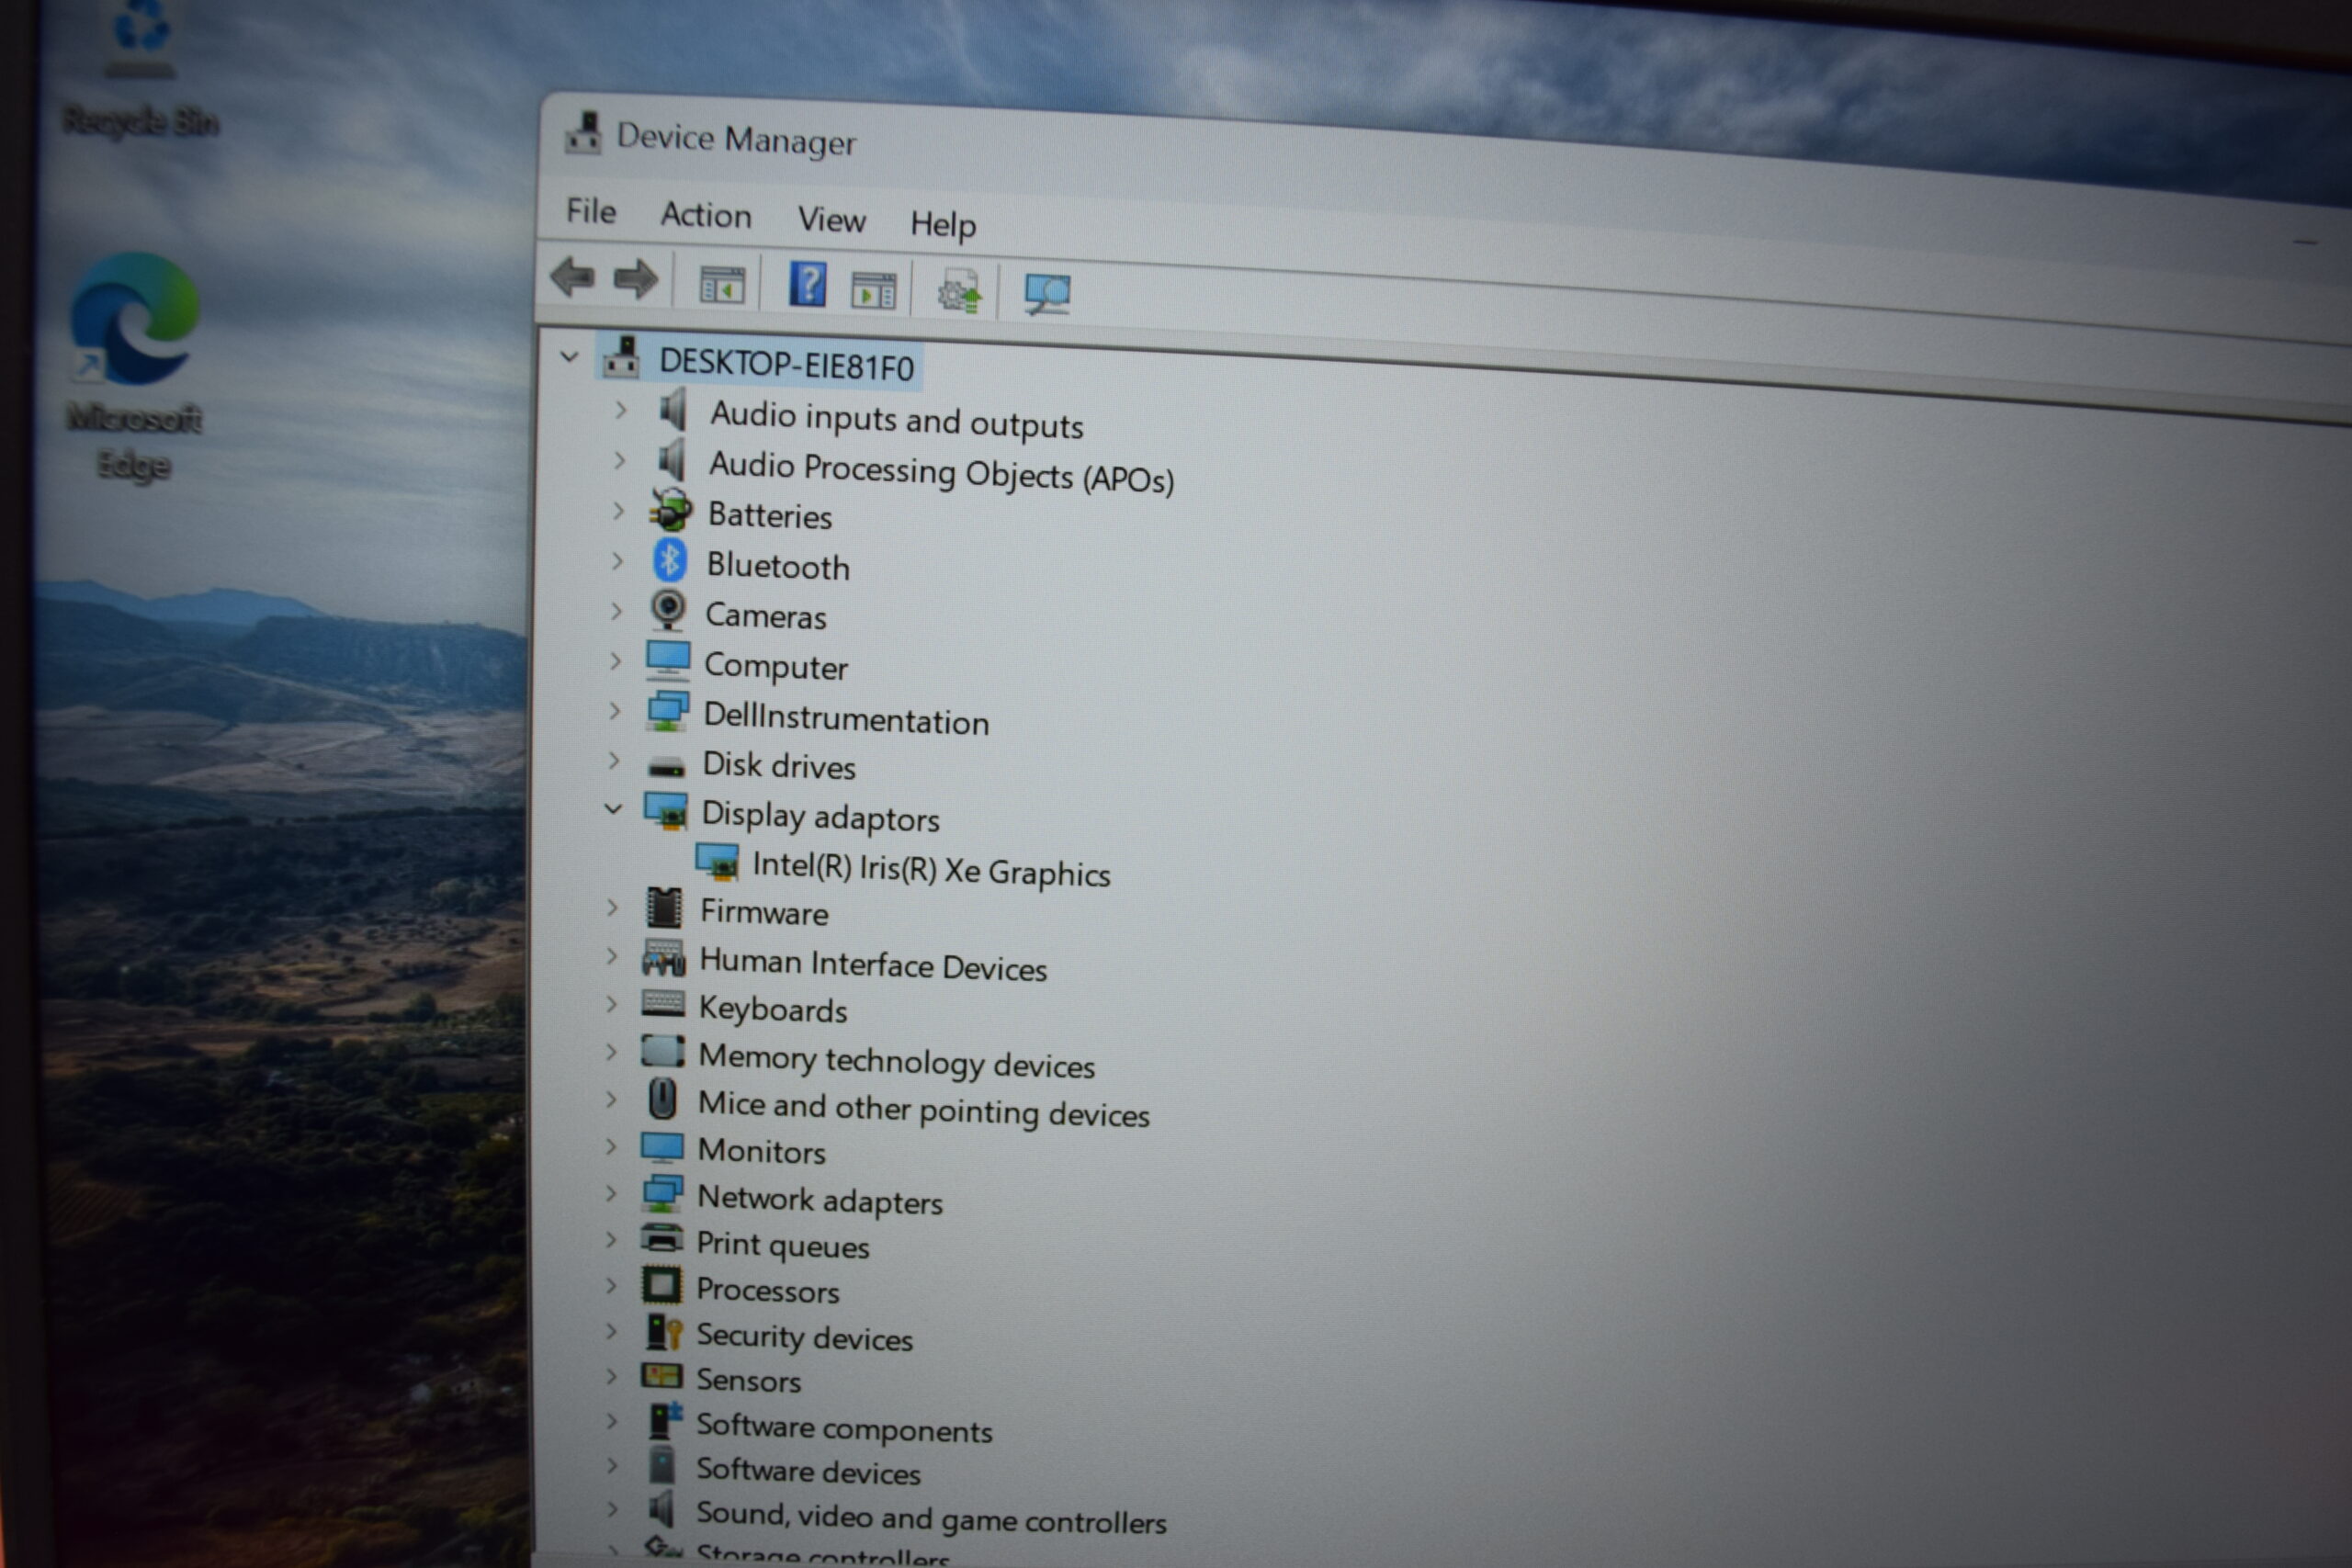Click the Show/Hide Action Pane toolbar icon

pos(873,292)
